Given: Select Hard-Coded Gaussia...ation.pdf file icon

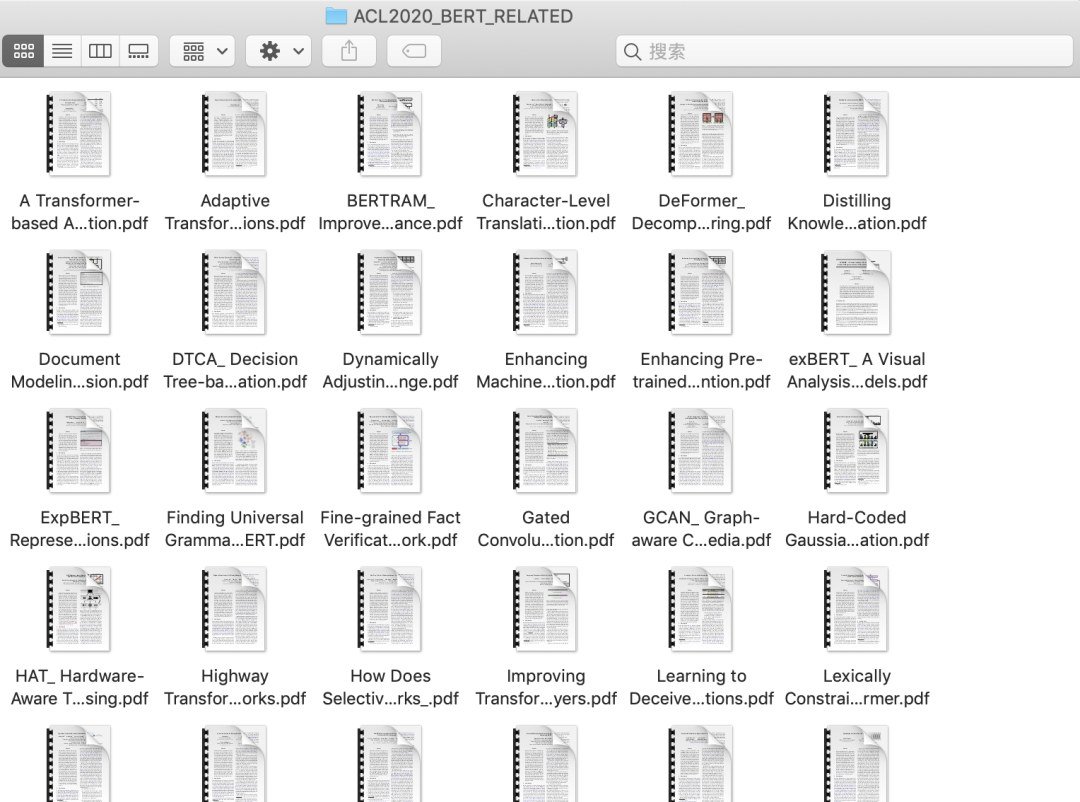Looking at the screenshot, I should (x=857, y=451).
